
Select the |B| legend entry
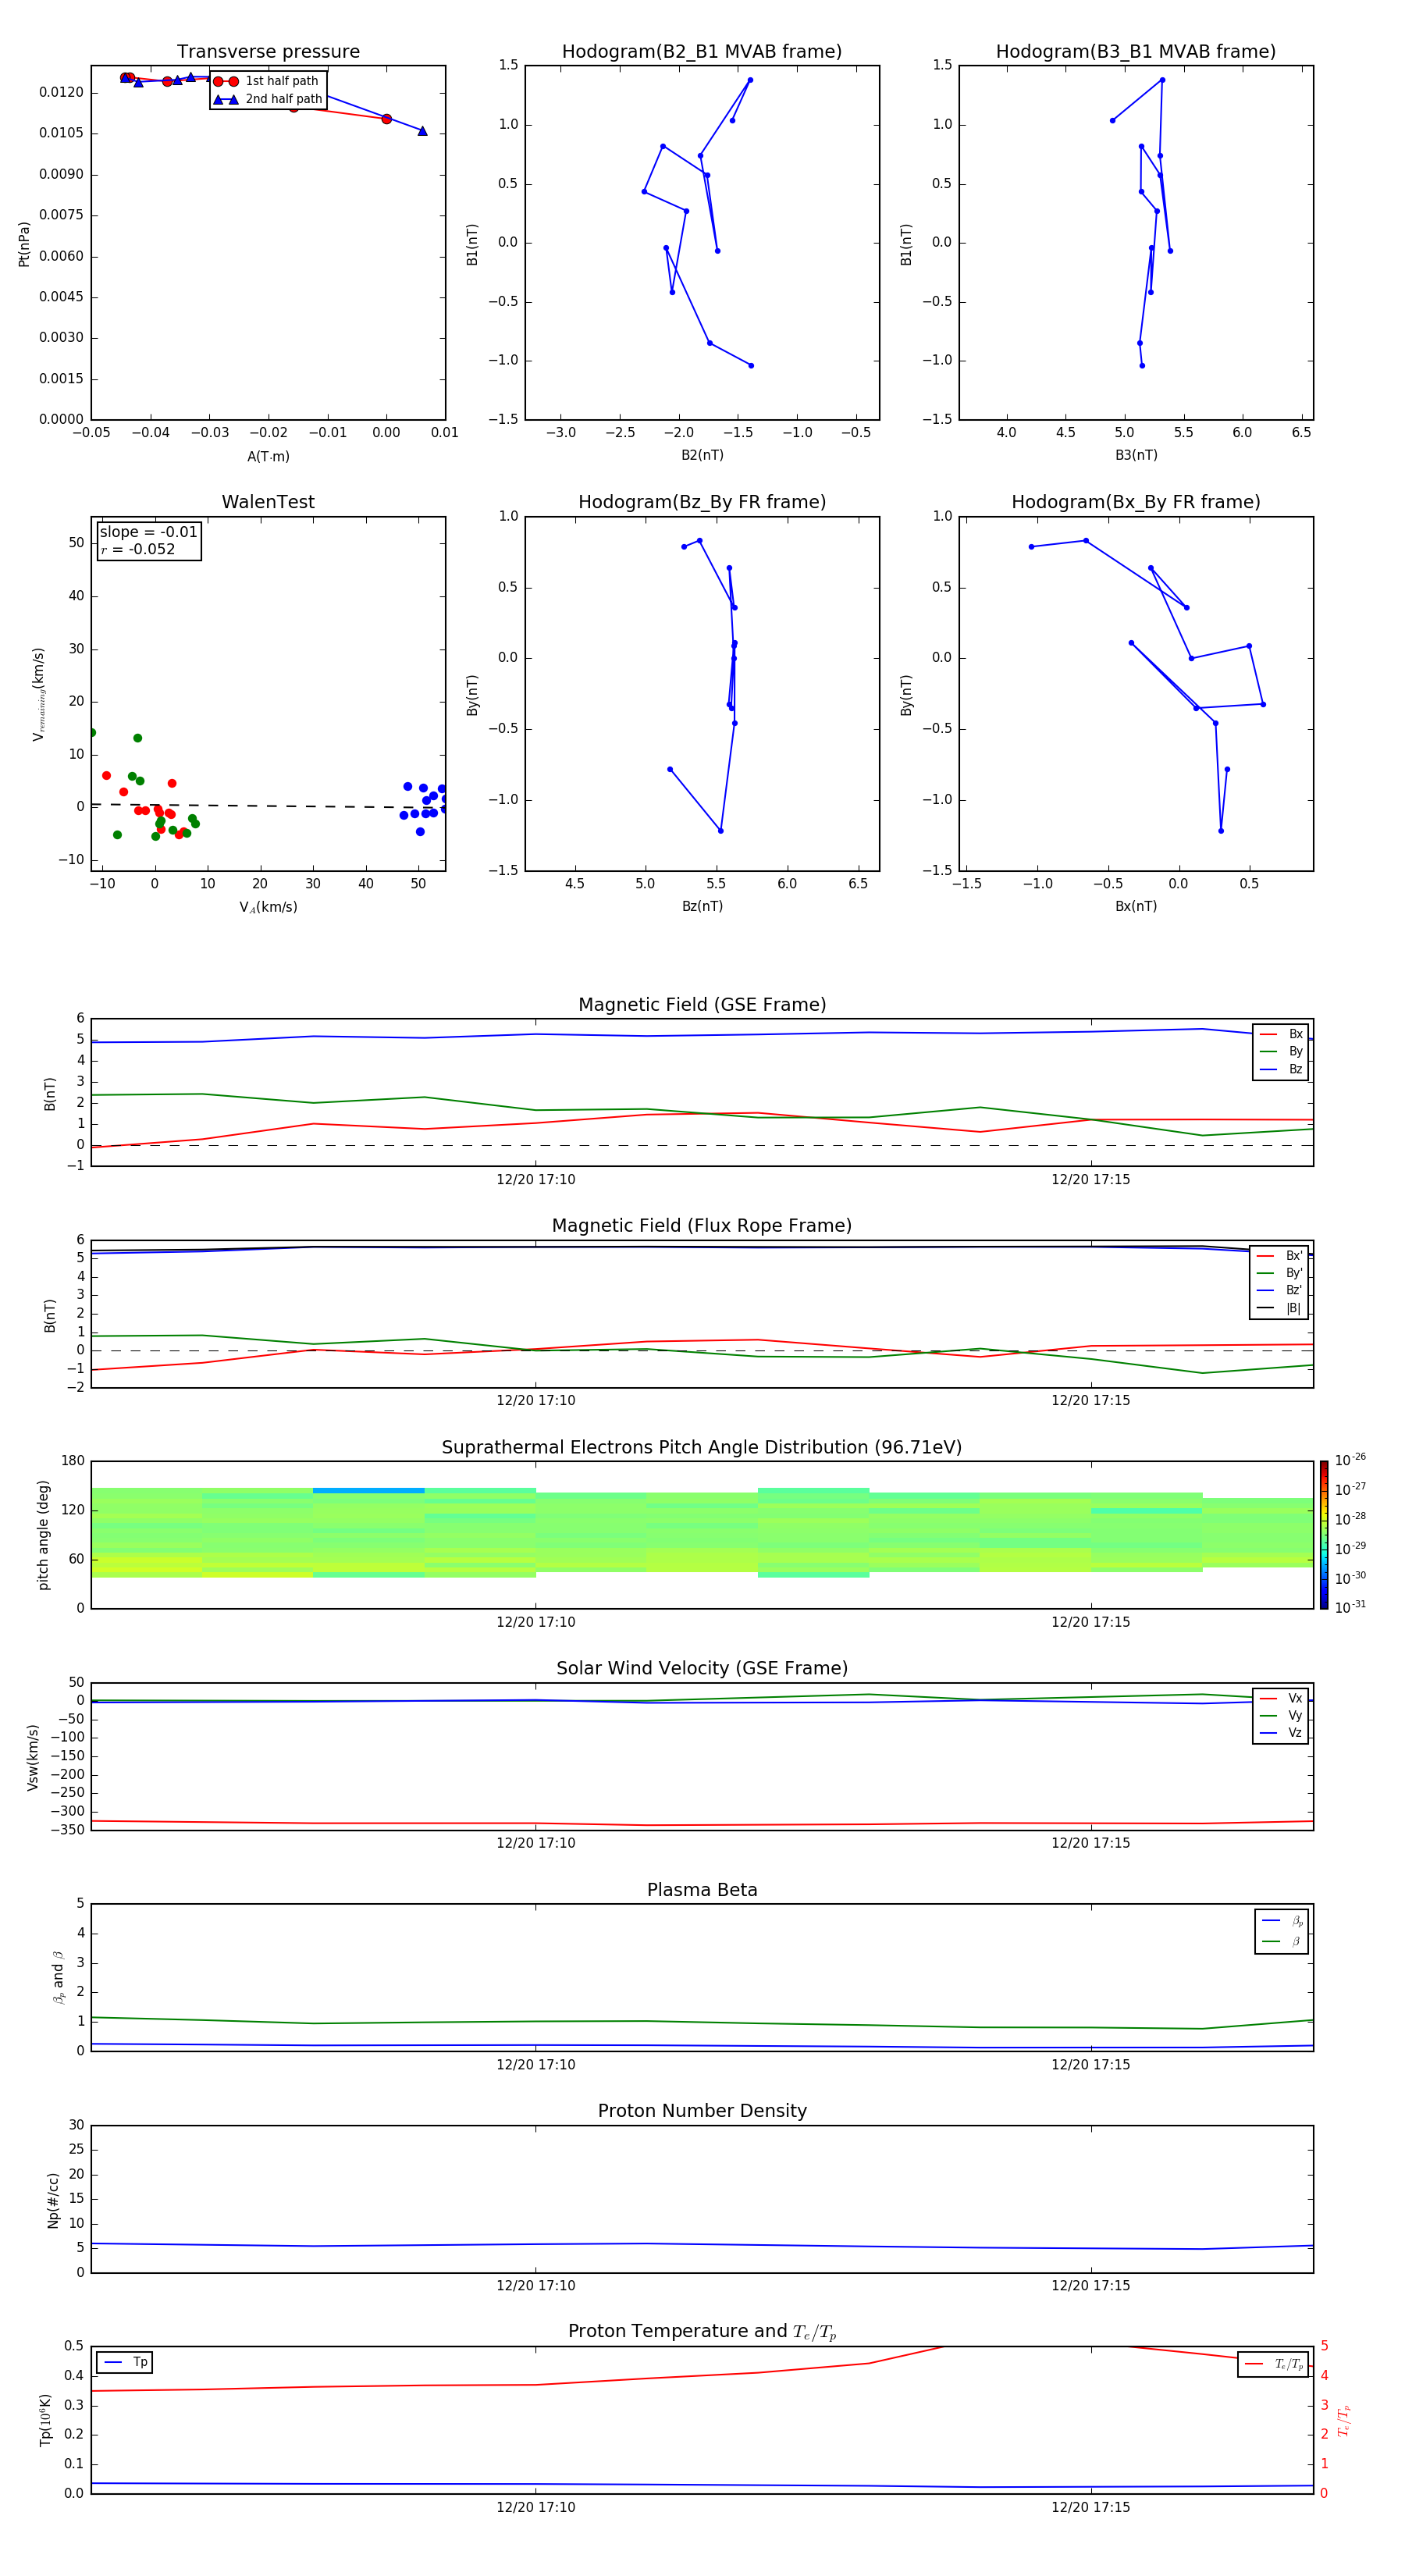click(x=1280, y=1308)
